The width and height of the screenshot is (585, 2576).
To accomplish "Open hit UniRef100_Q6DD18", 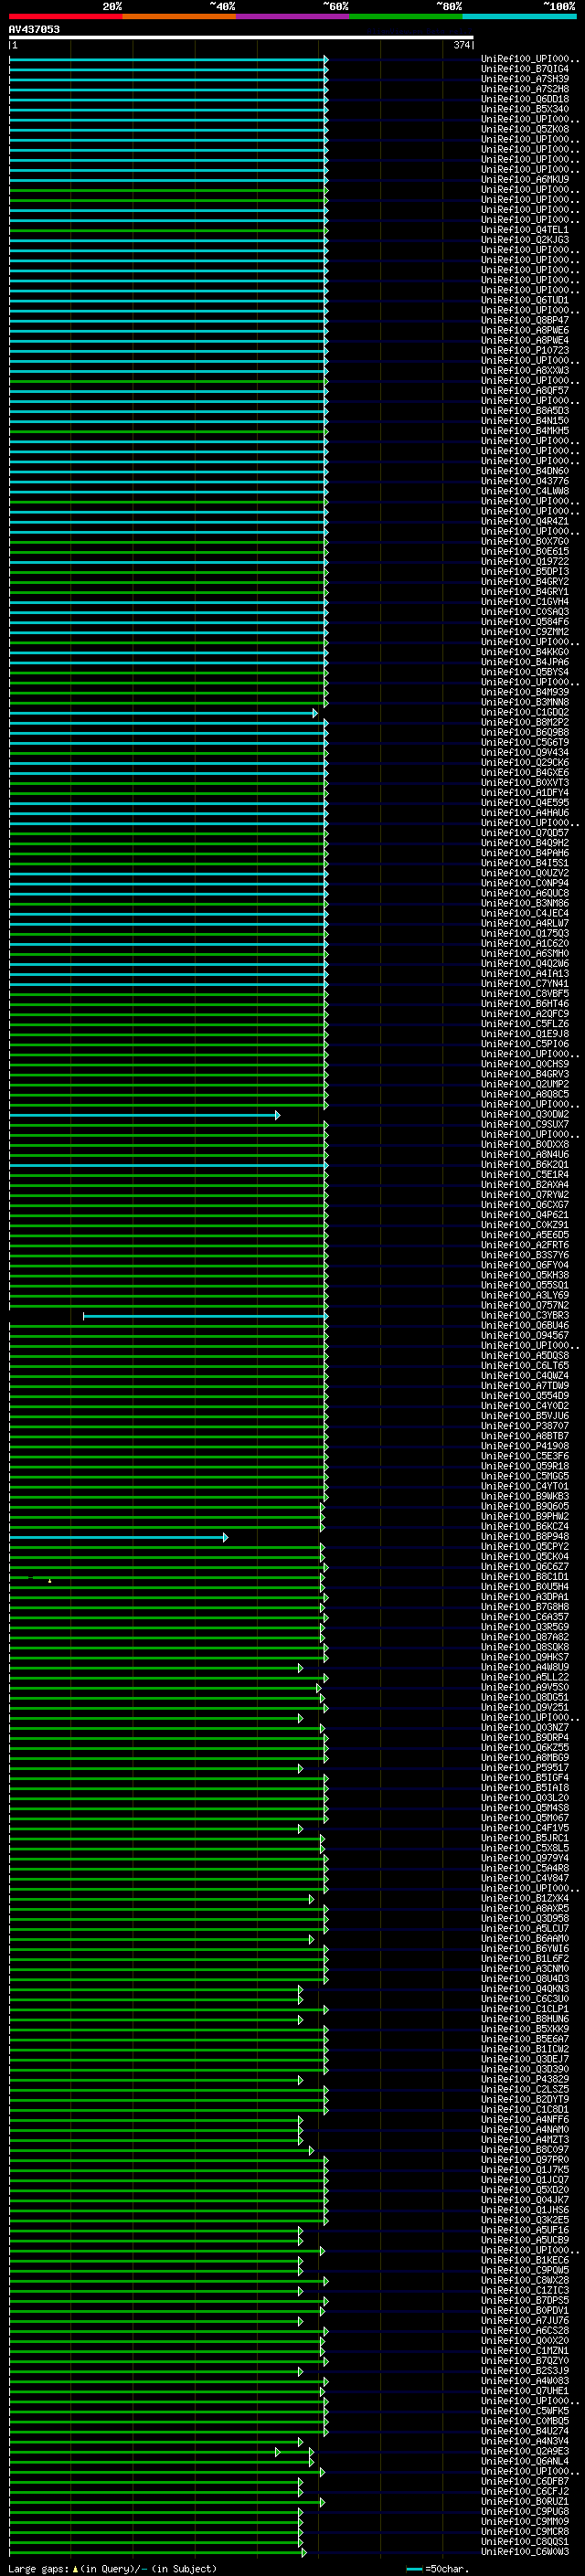I will point(524,99).
